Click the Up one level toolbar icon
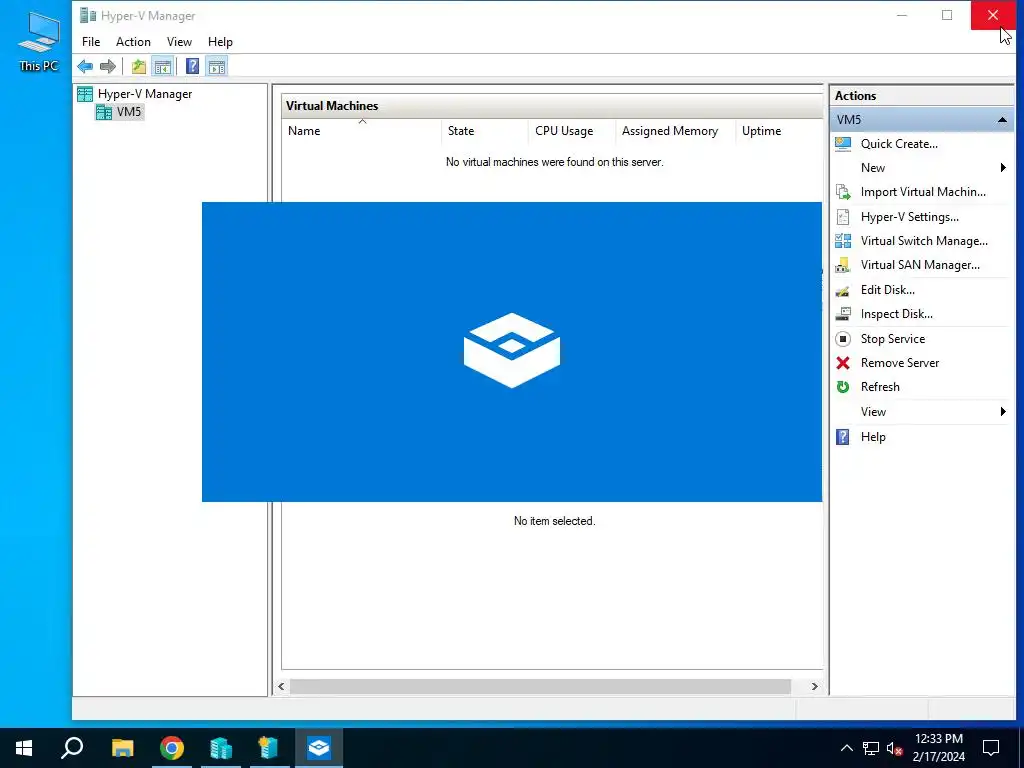Screen dimensions: 1024x768 138,66
